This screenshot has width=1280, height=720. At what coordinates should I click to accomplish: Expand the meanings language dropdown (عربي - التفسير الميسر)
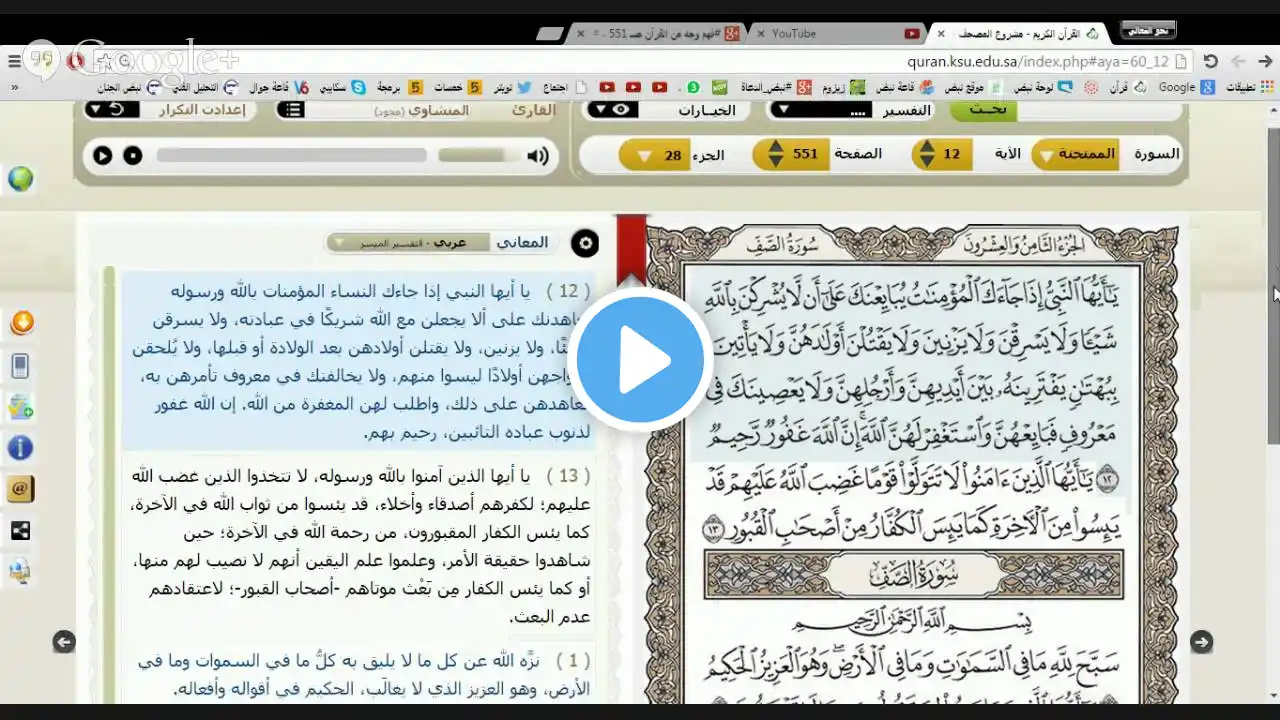pyautogui.click(x=409, y=242)
